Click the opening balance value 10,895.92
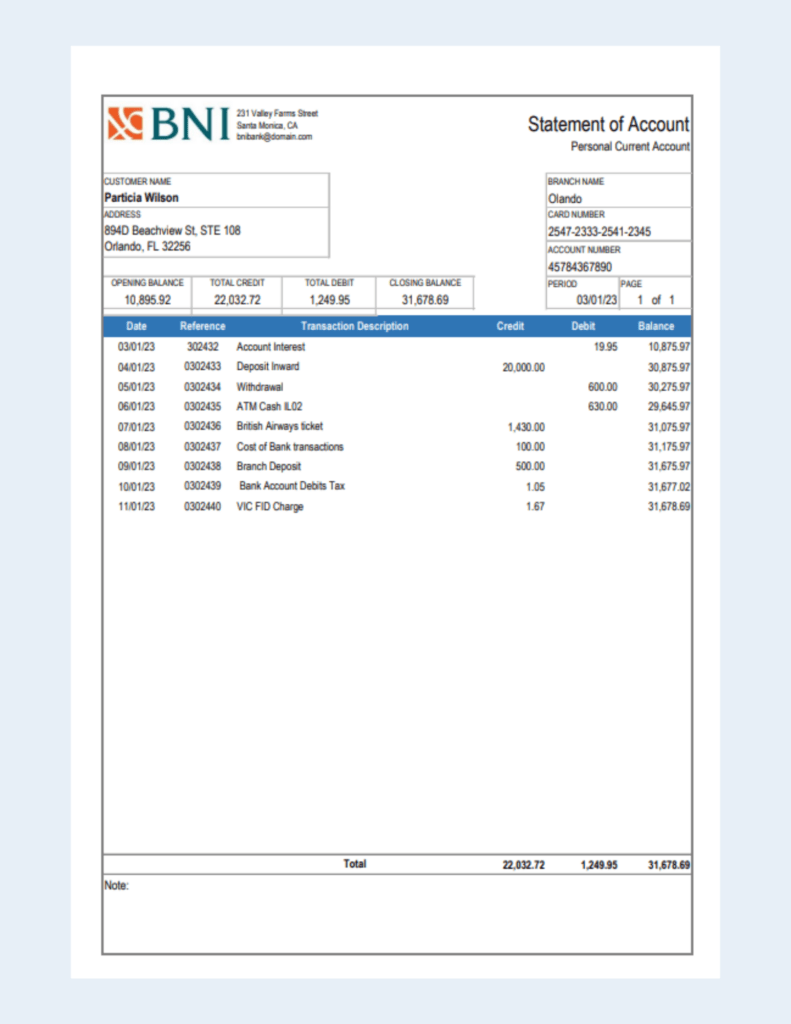This screenshot has height=1024, width=791. 147,300
